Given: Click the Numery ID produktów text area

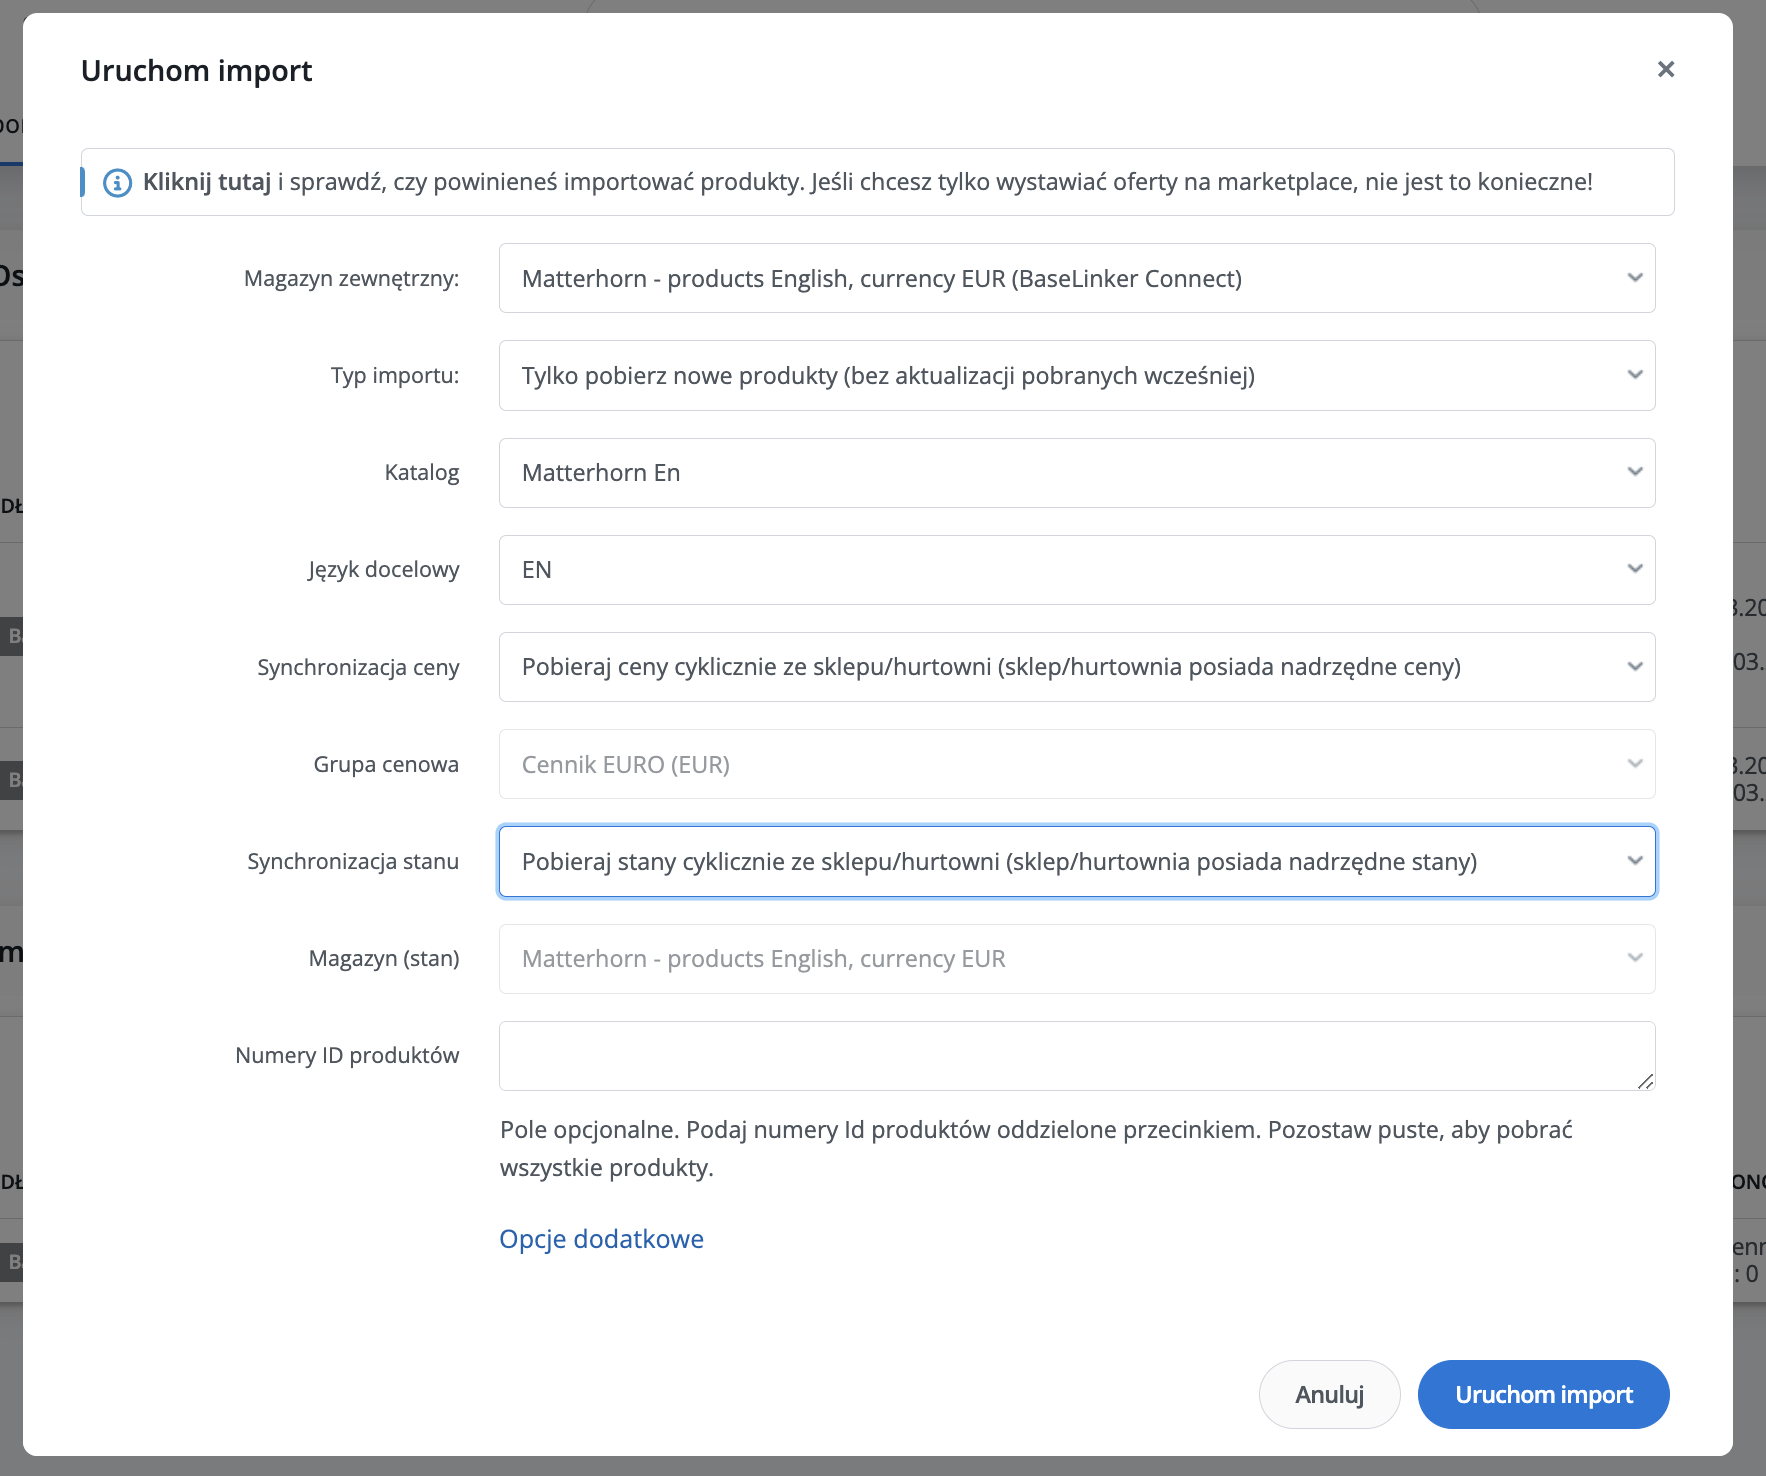Looking at the screenshot, I should [1077, 1056].
